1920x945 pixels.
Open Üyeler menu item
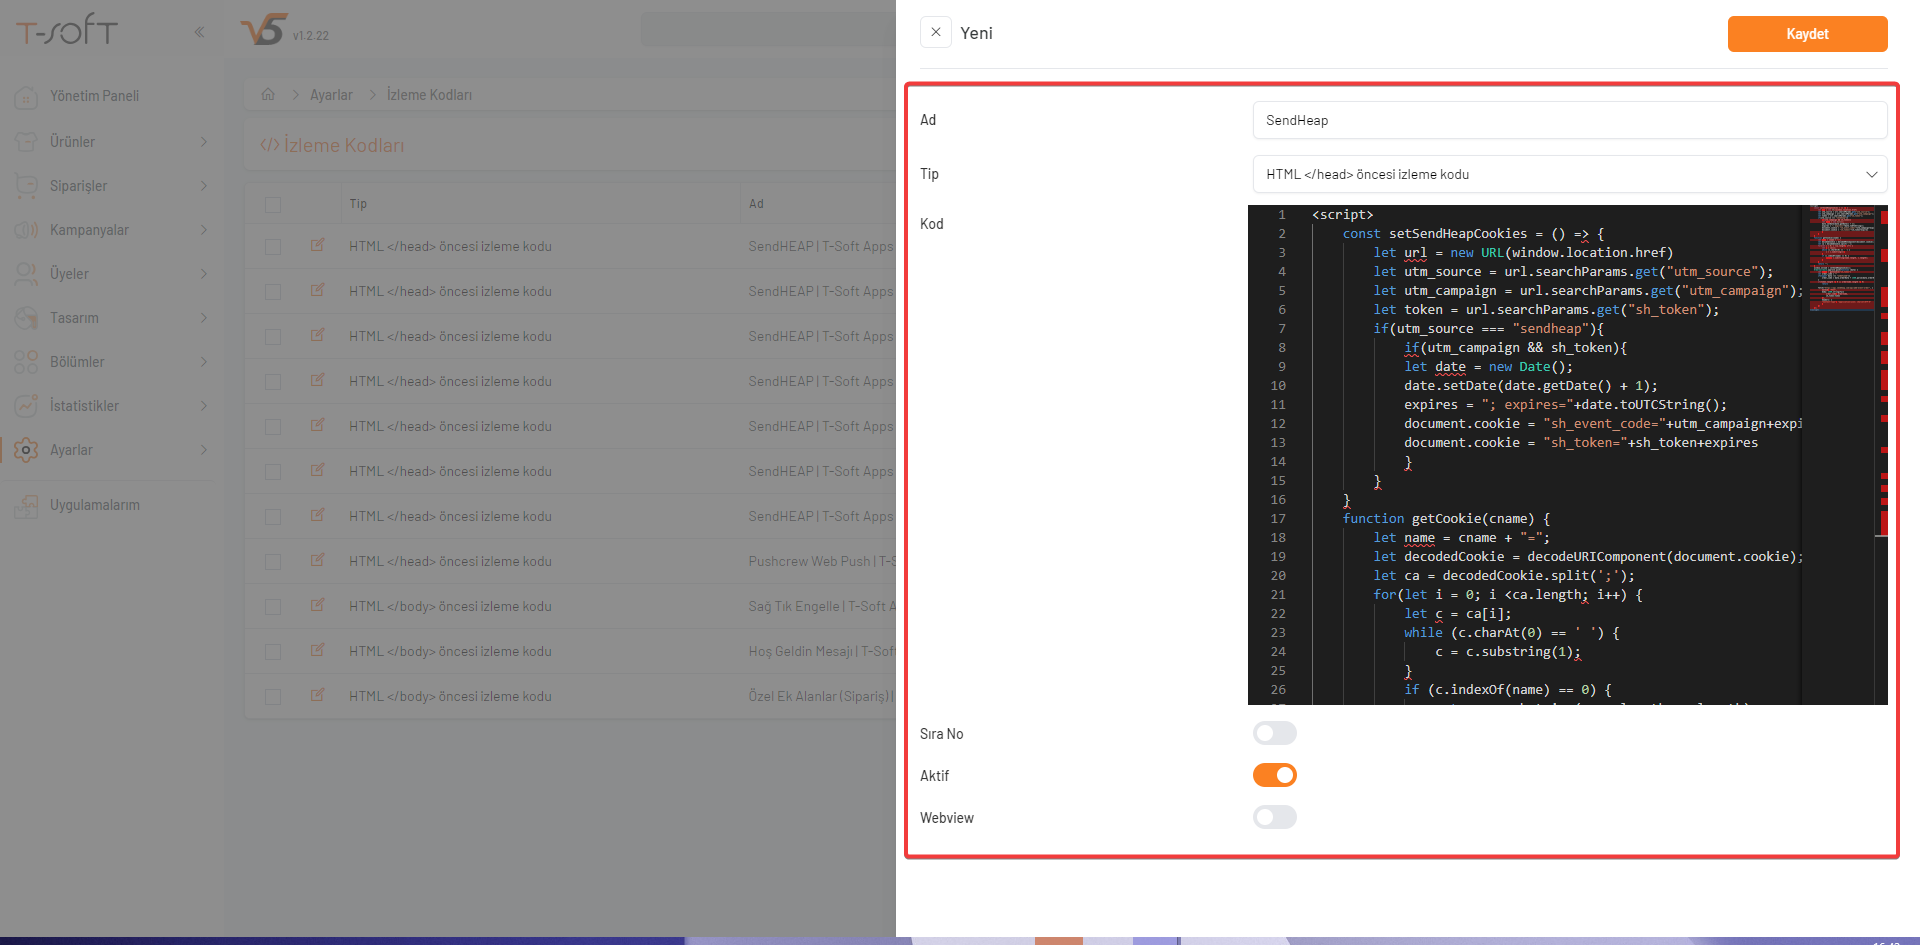pos(69,274)
